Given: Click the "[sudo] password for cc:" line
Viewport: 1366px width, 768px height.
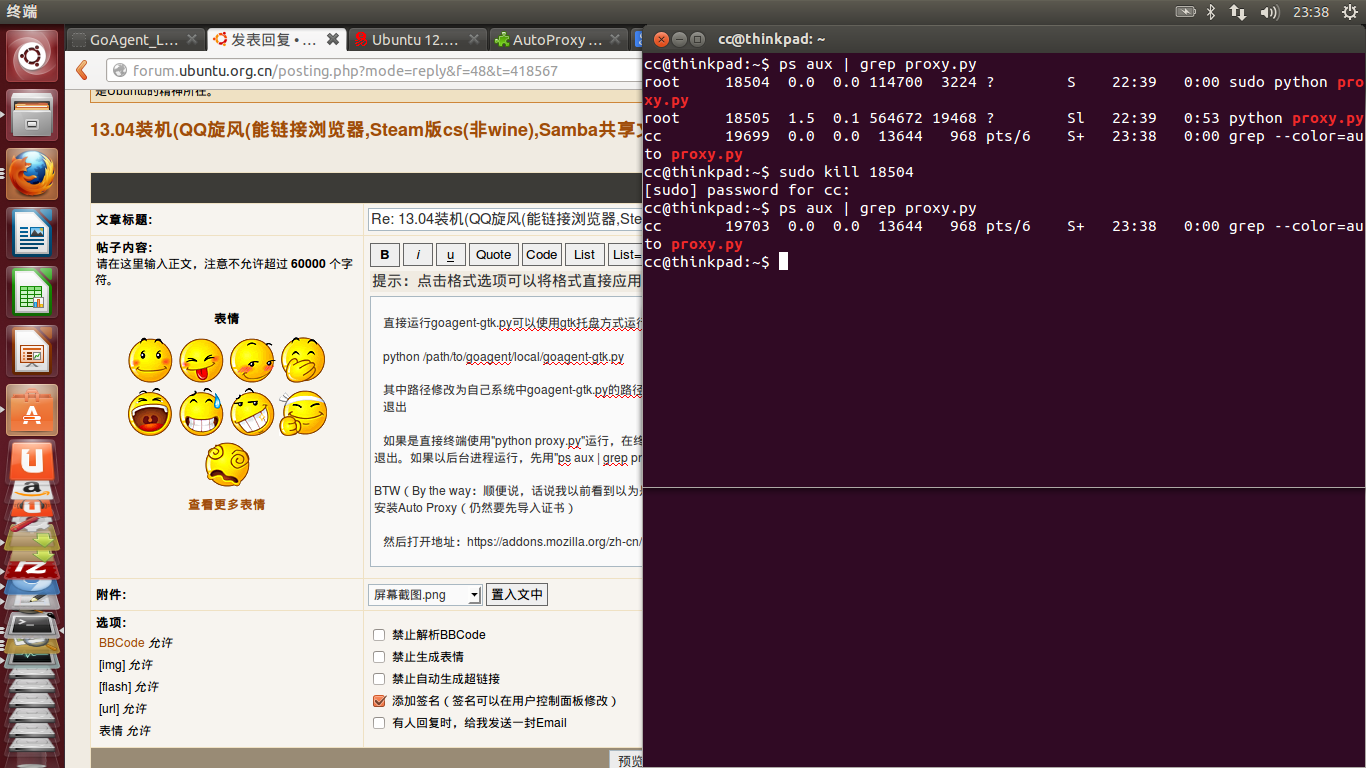Looking at the screenshot, I should [747, 190].
